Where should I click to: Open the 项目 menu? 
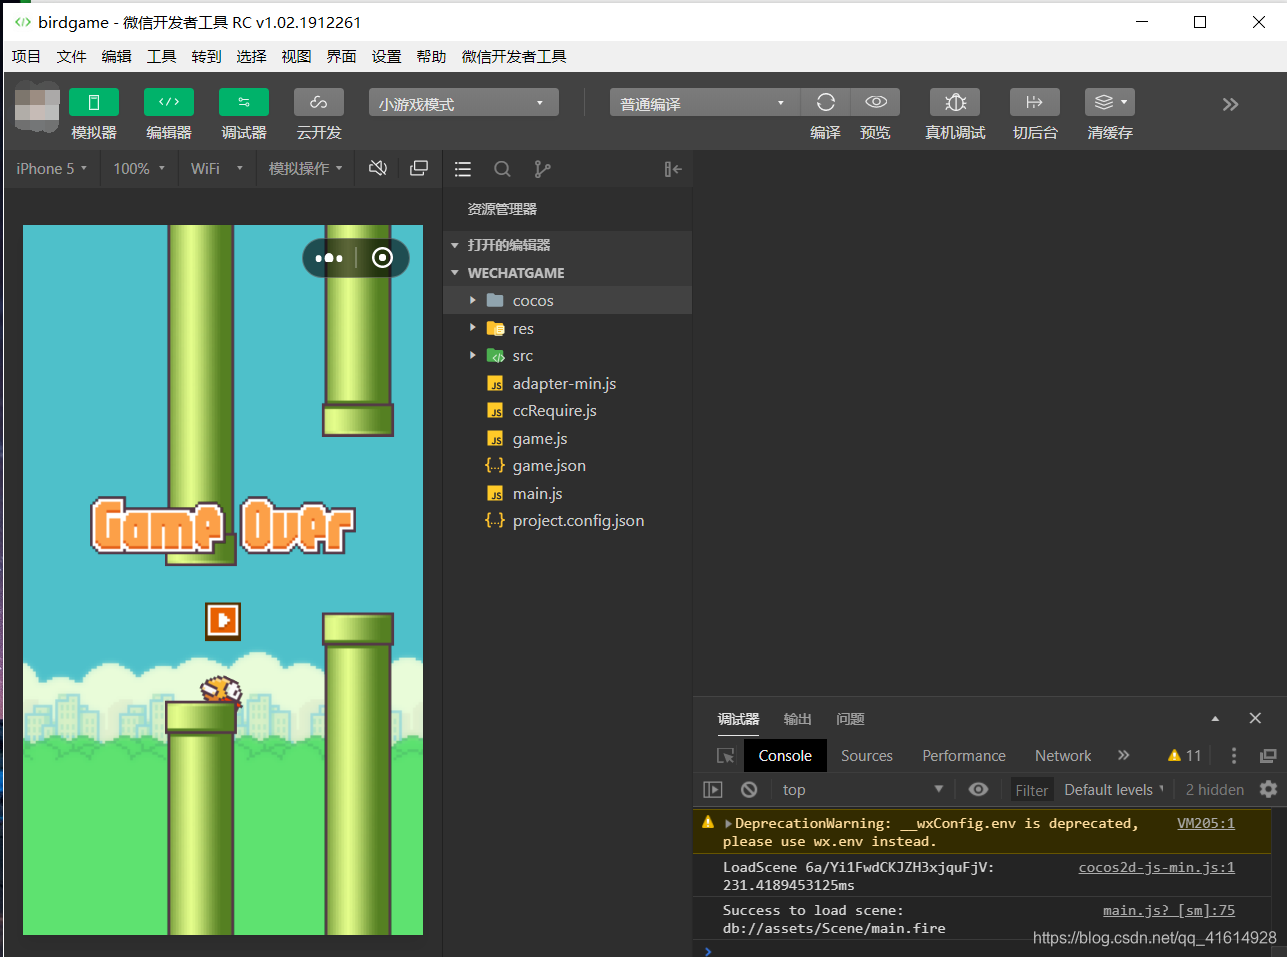click(x=26, y=56)
